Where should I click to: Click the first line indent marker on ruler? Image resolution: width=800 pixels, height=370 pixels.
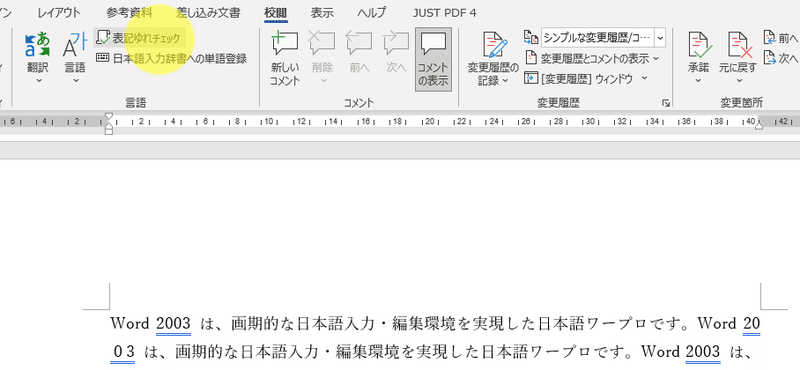coord(109,117)
